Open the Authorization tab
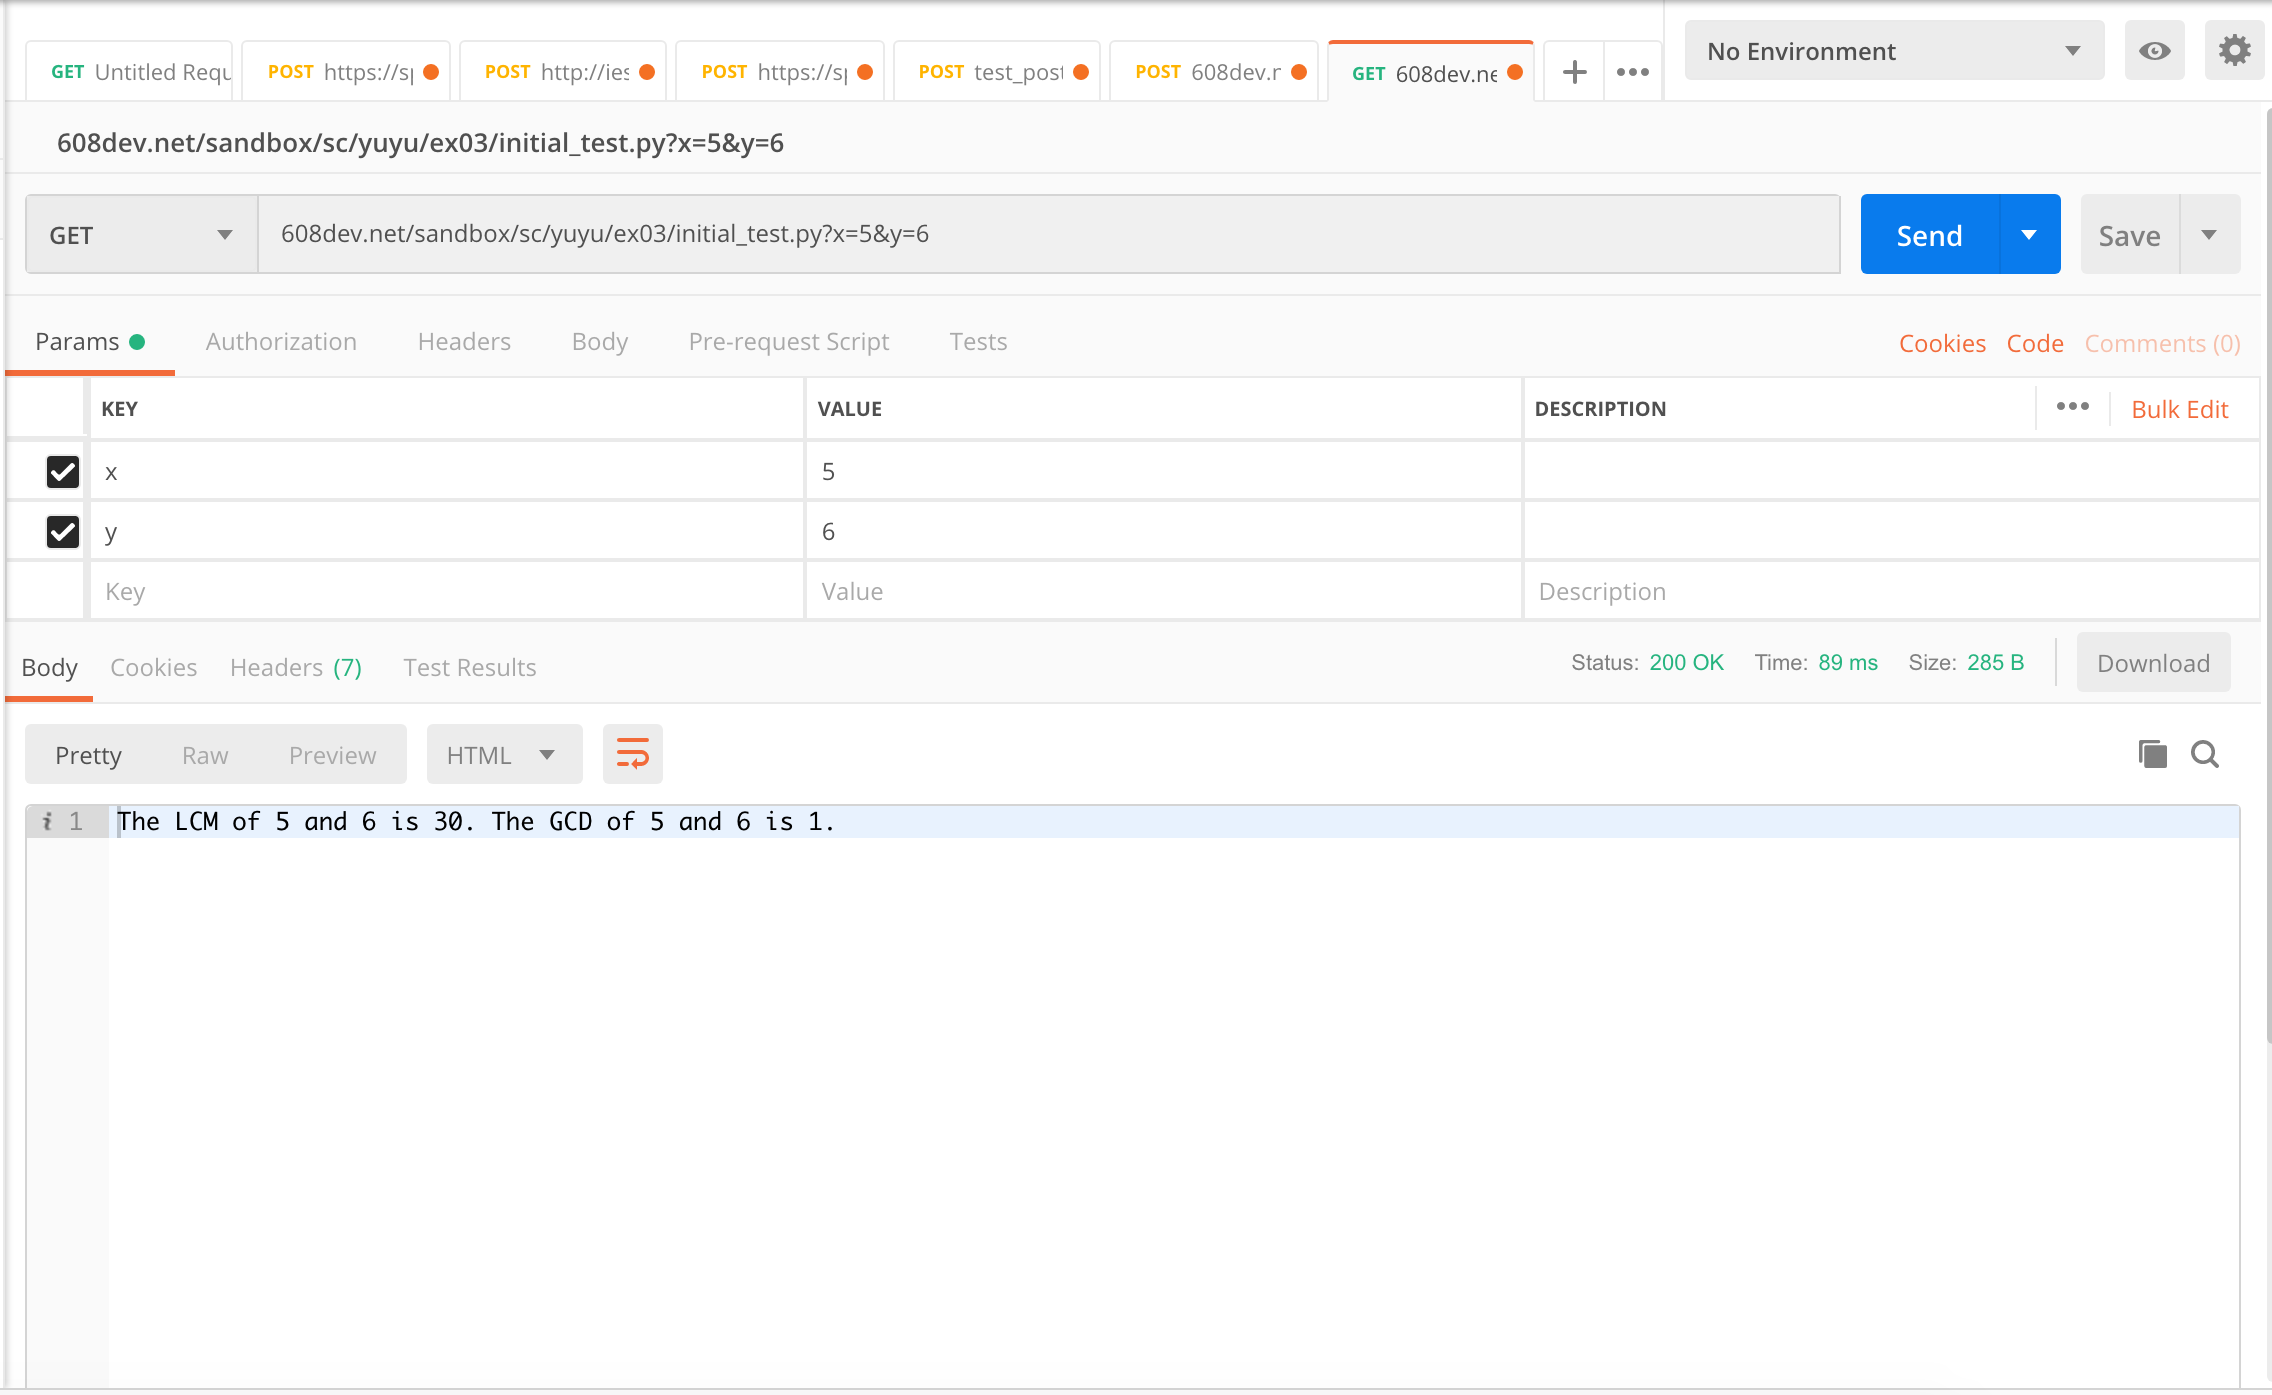Screen dimensions: 2272x1395 281,342
